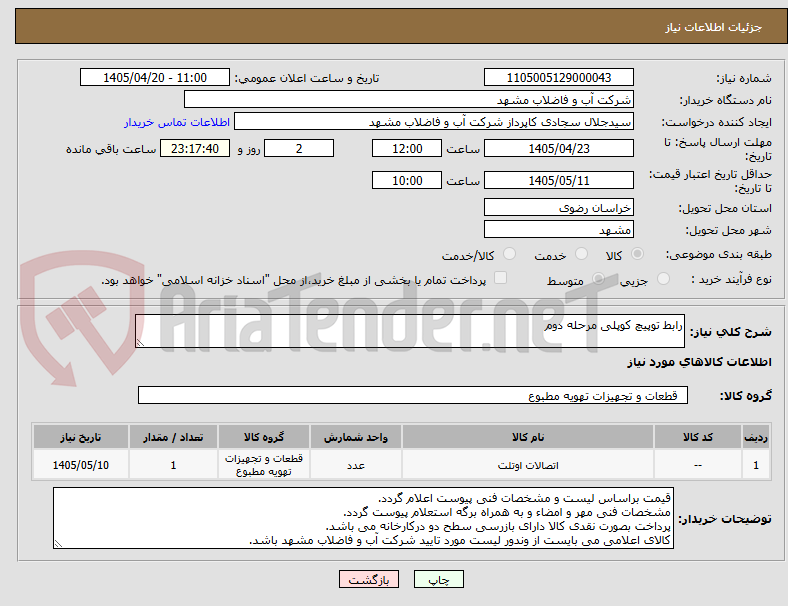The height and width of the screenshot is (606, 788).
Task: Click the buyer organization name field
Action: pyautogui.click(x=409, y=99)
